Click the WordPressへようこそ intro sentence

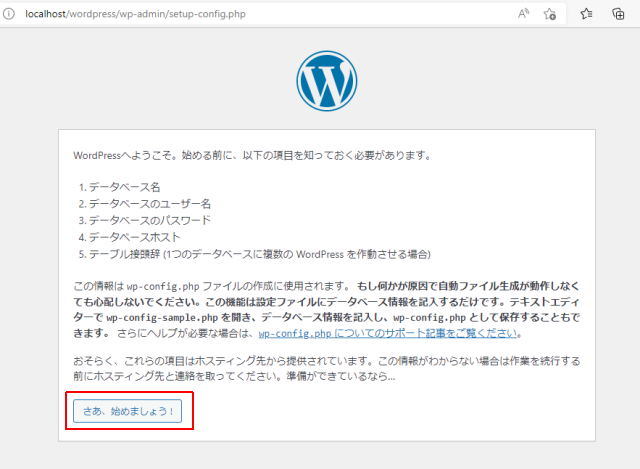[x=252, y=156]
